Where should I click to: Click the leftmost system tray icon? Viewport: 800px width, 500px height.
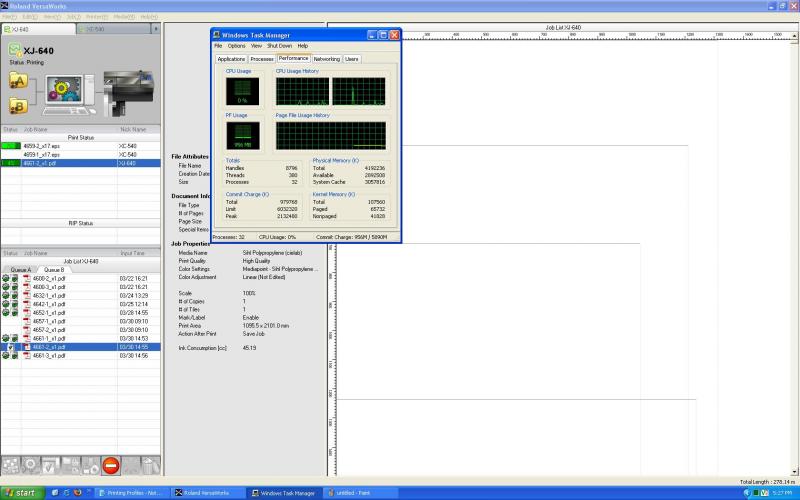[x=747, y=493]
